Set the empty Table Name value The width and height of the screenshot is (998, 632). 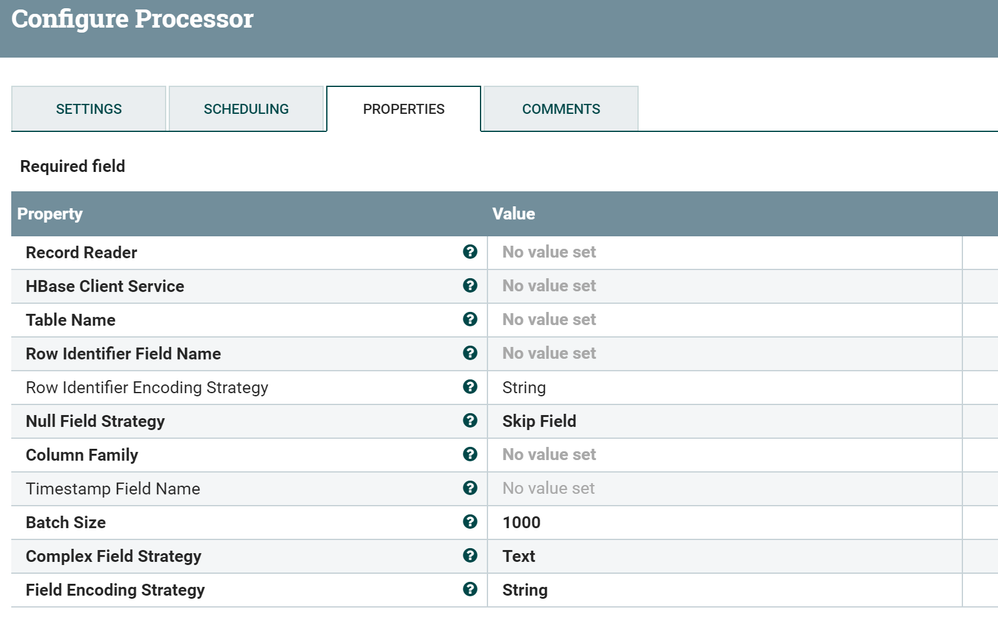549,320
